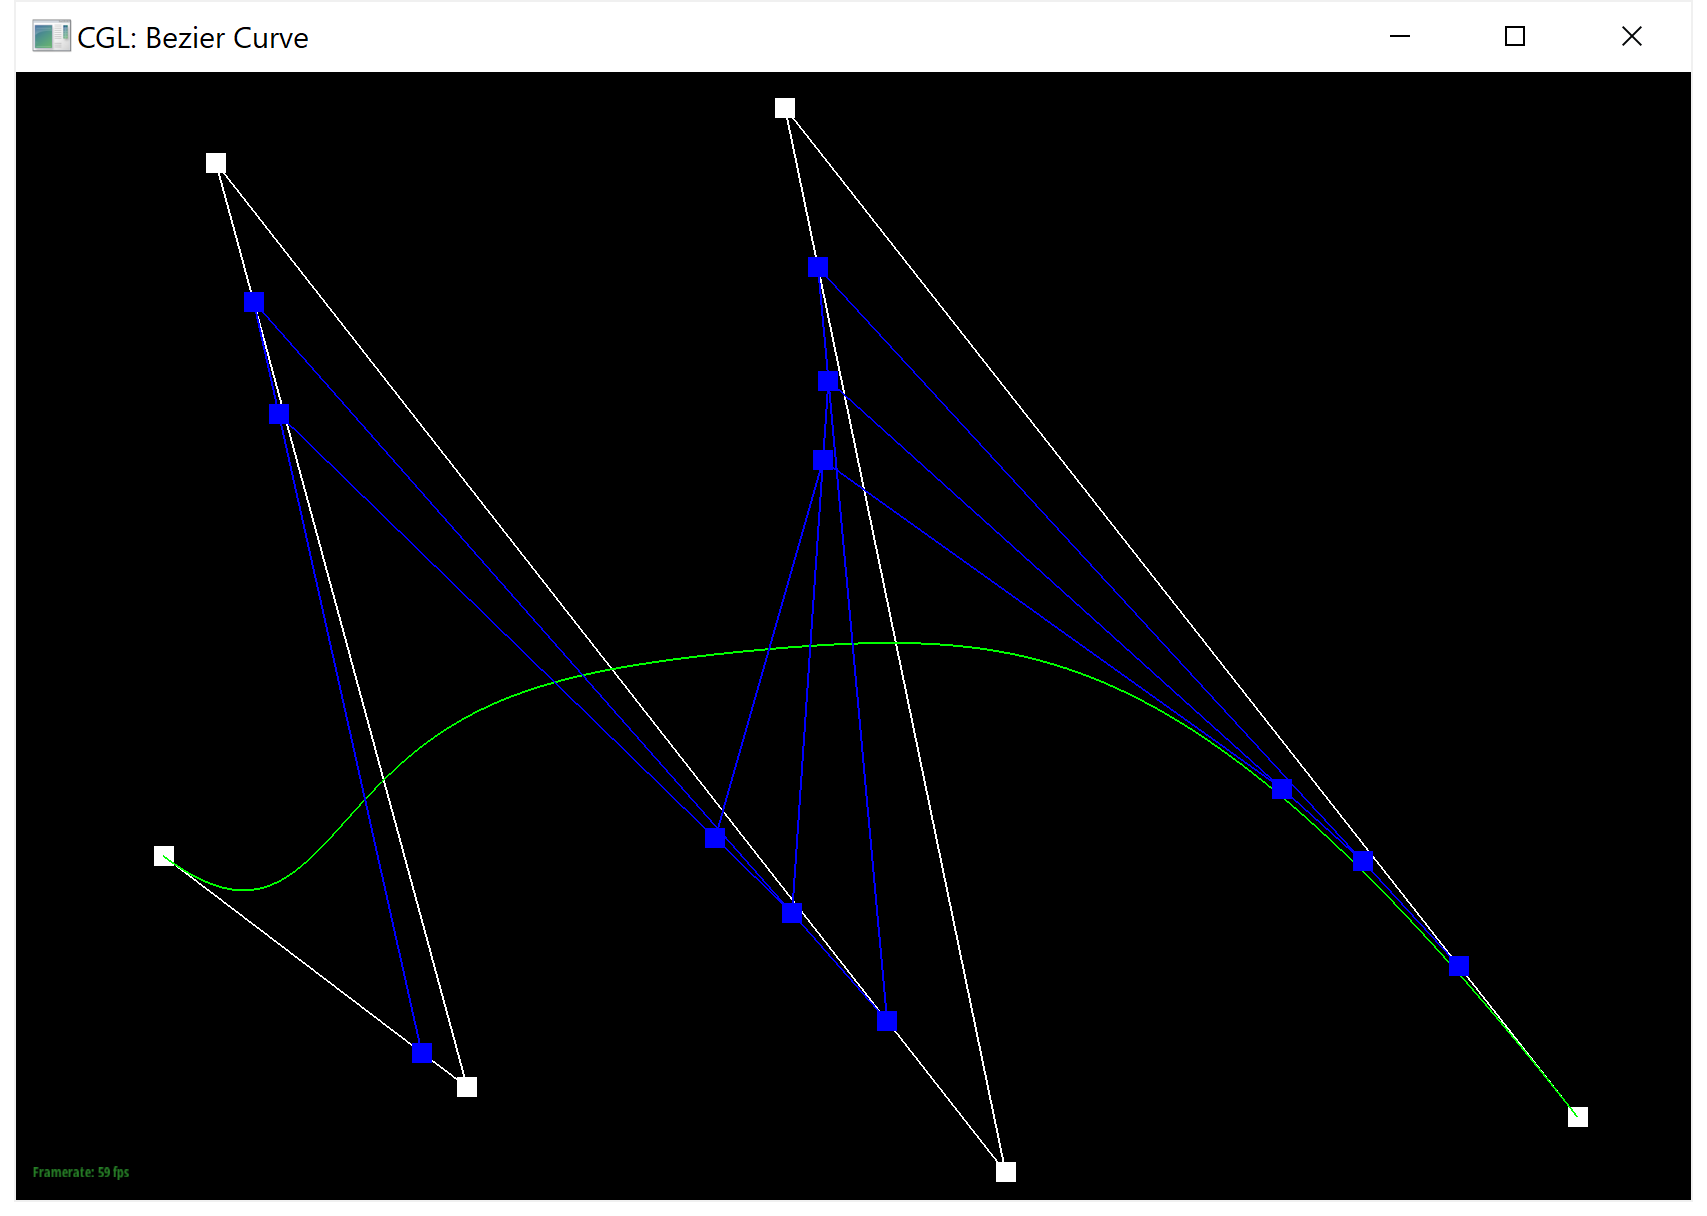Select the topmost white control point

784,107
